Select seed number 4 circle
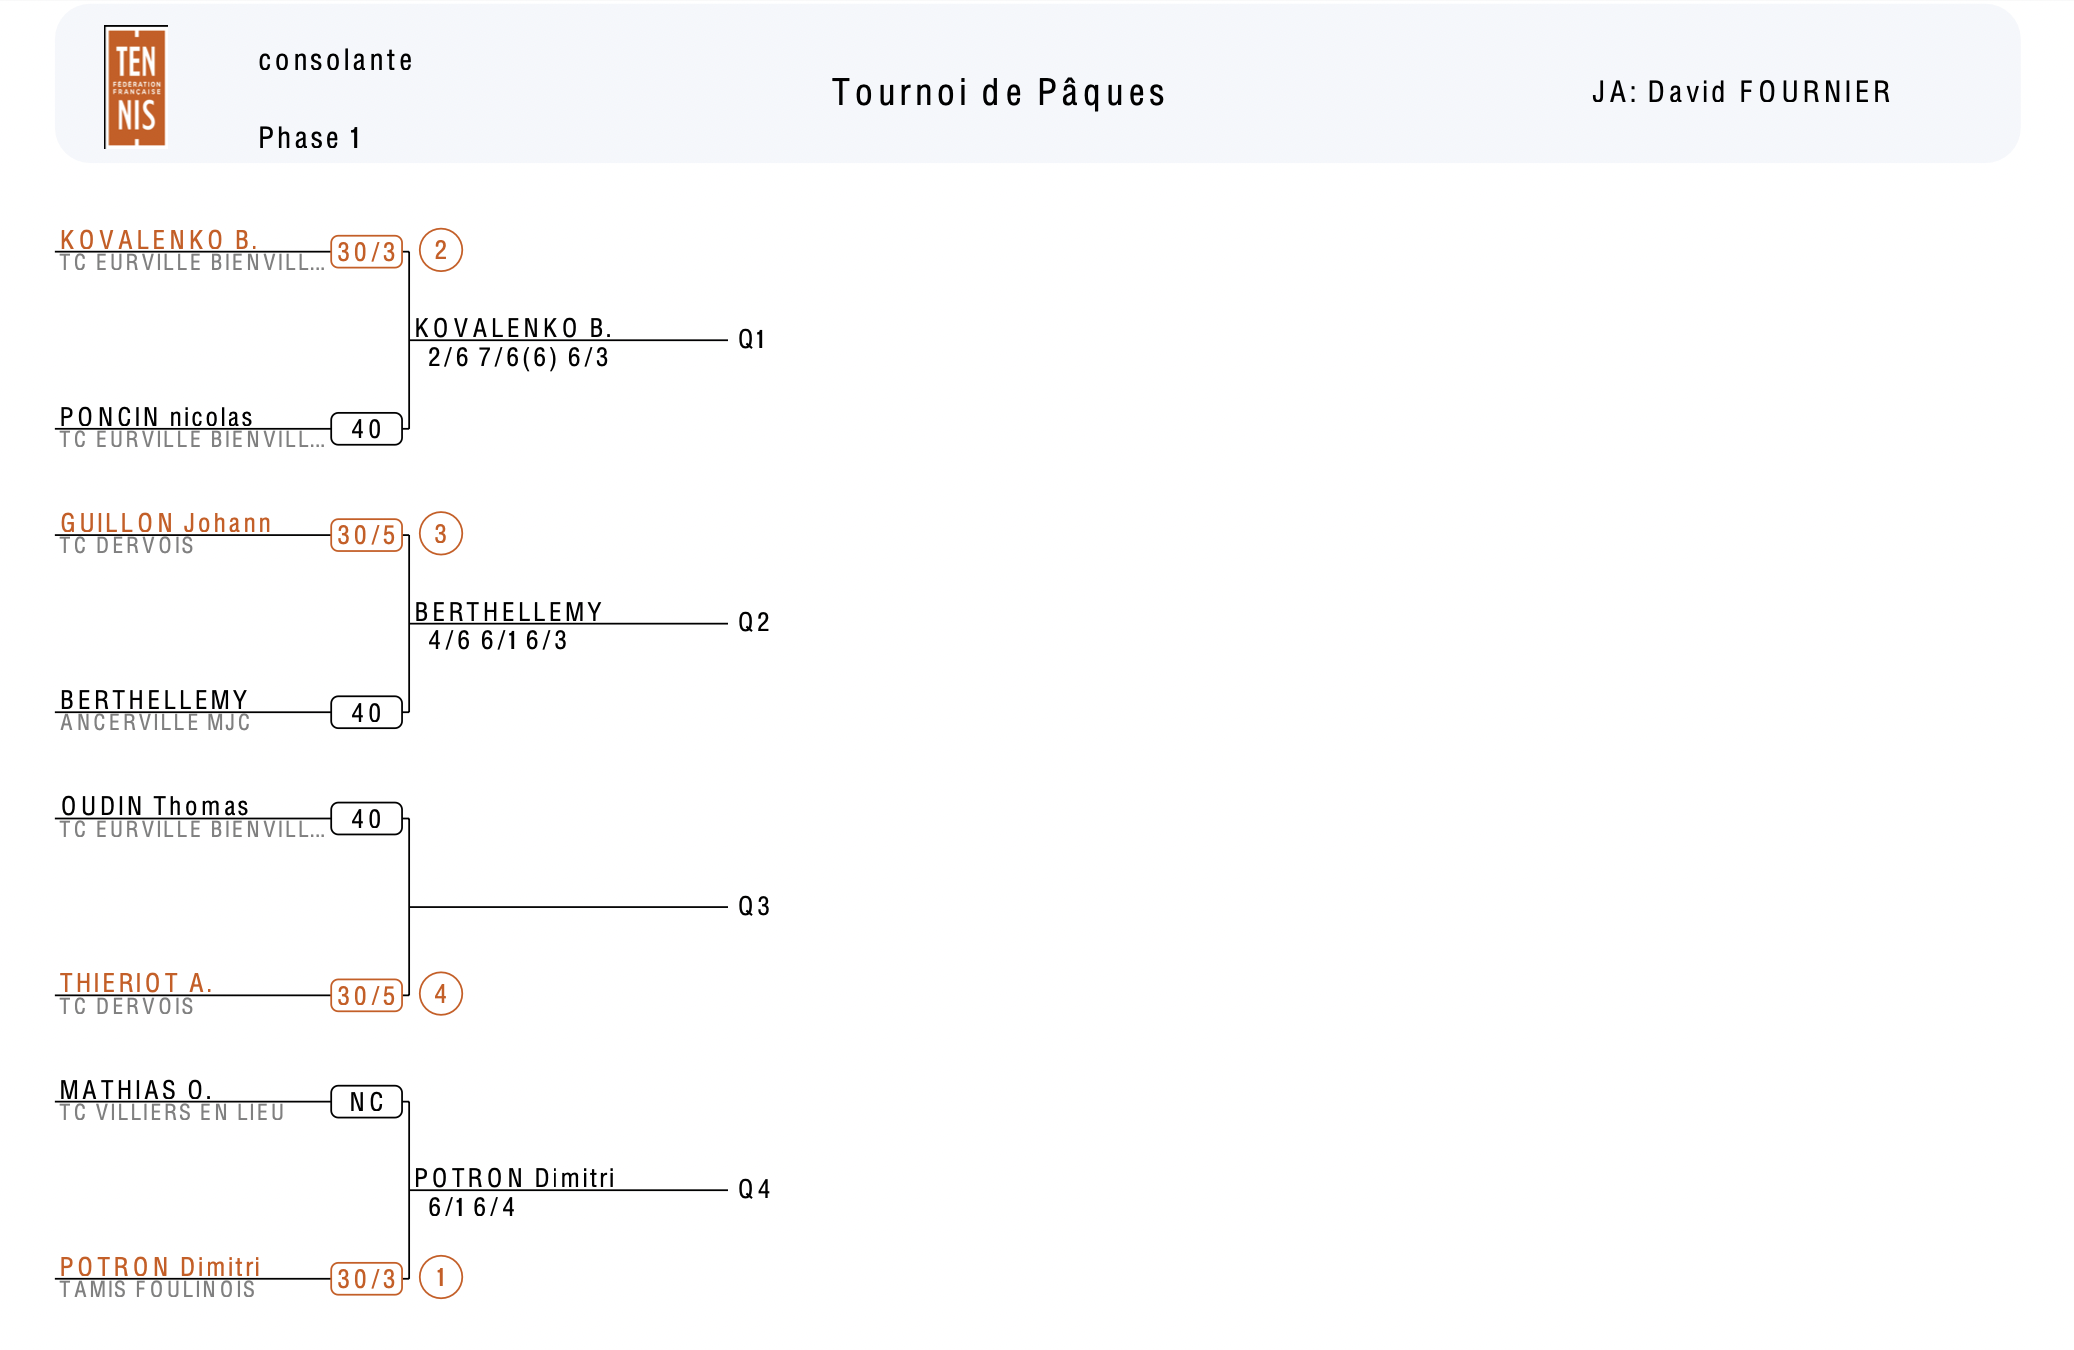The image size is (2074, 1350). pyautogui.click(x=441, y=994)
